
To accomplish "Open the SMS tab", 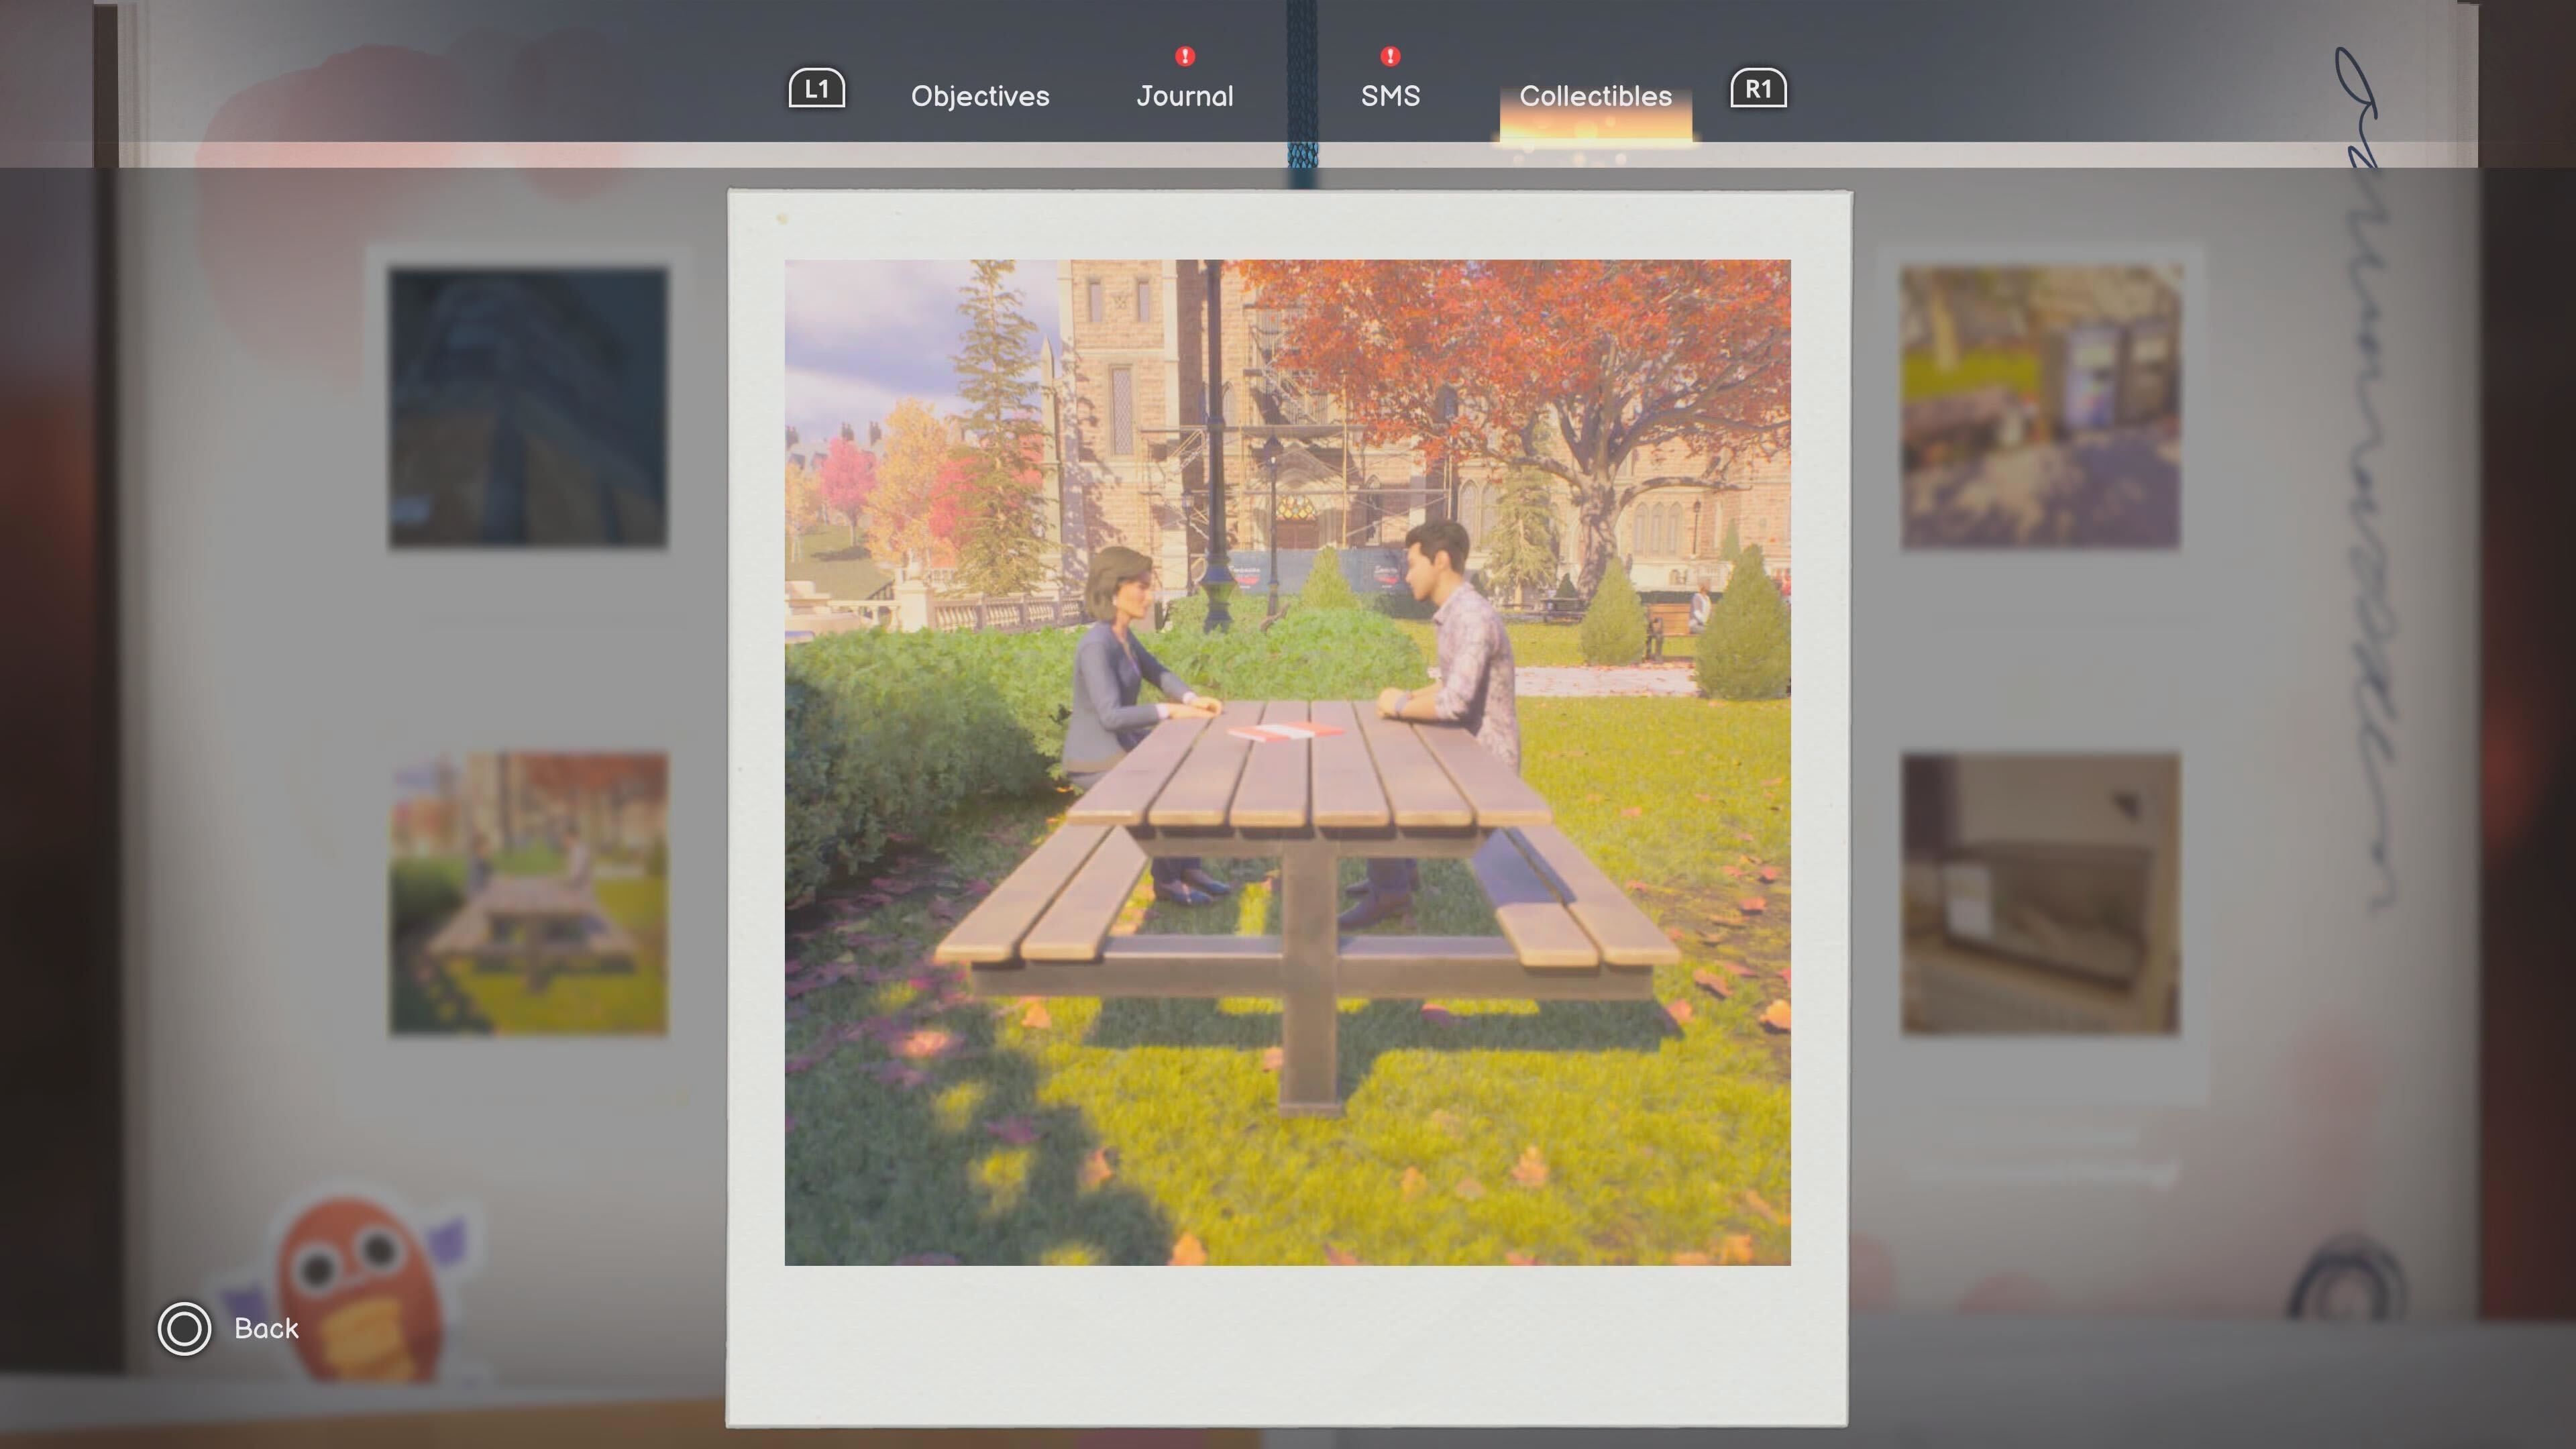I will pyautogui.click(x=1390, y=96).
